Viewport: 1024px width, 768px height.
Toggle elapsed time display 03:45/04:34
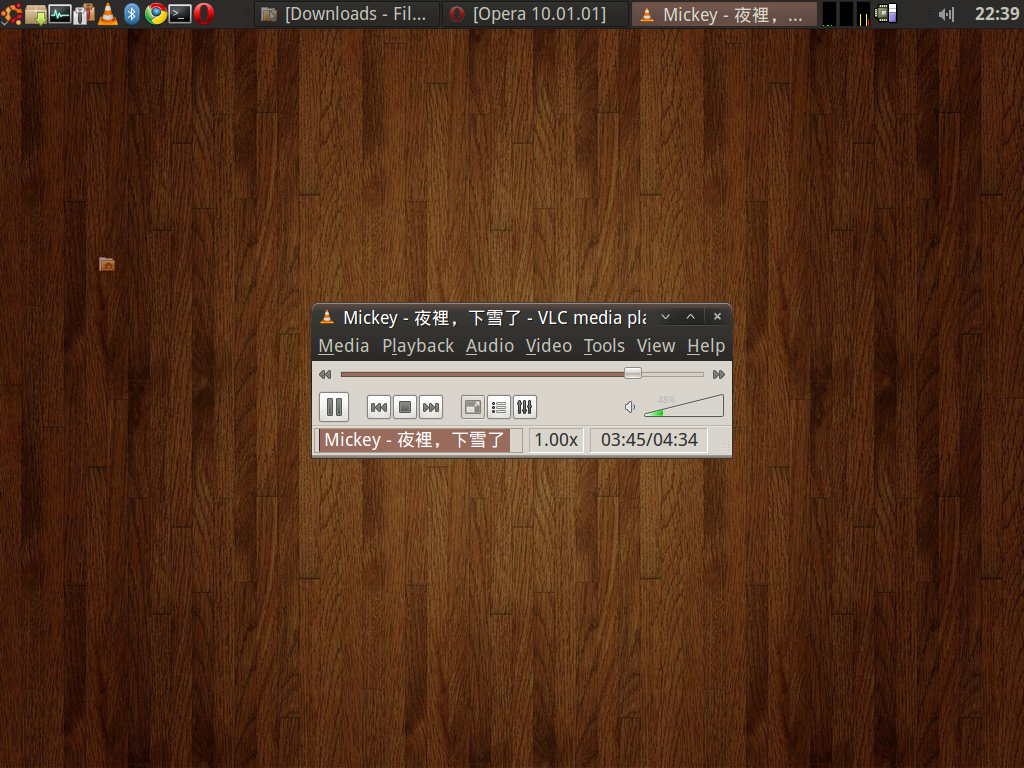[x=649, y=440]
